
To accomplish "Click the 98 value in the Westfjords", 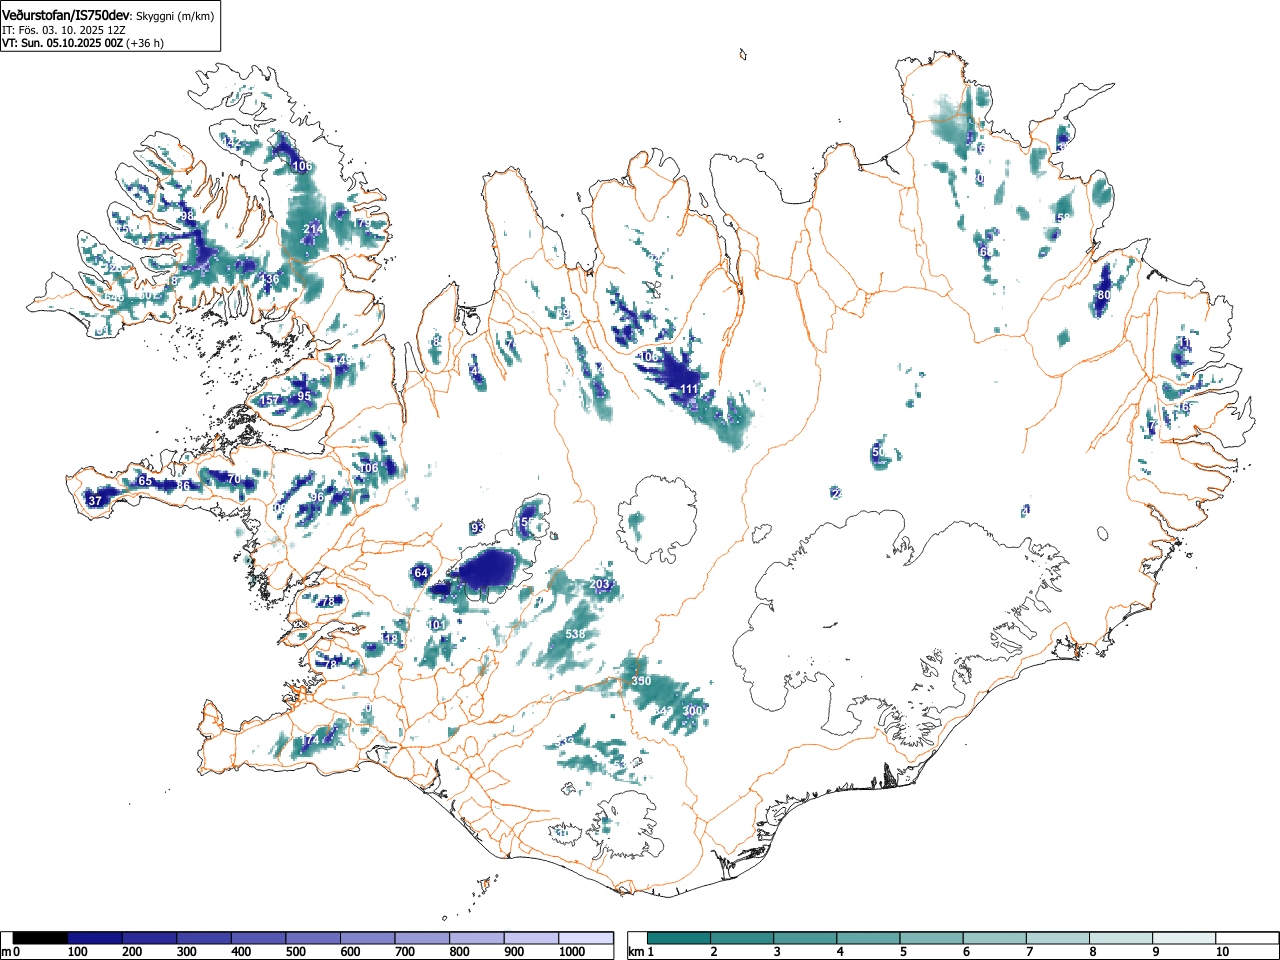I will pos(187,216).
